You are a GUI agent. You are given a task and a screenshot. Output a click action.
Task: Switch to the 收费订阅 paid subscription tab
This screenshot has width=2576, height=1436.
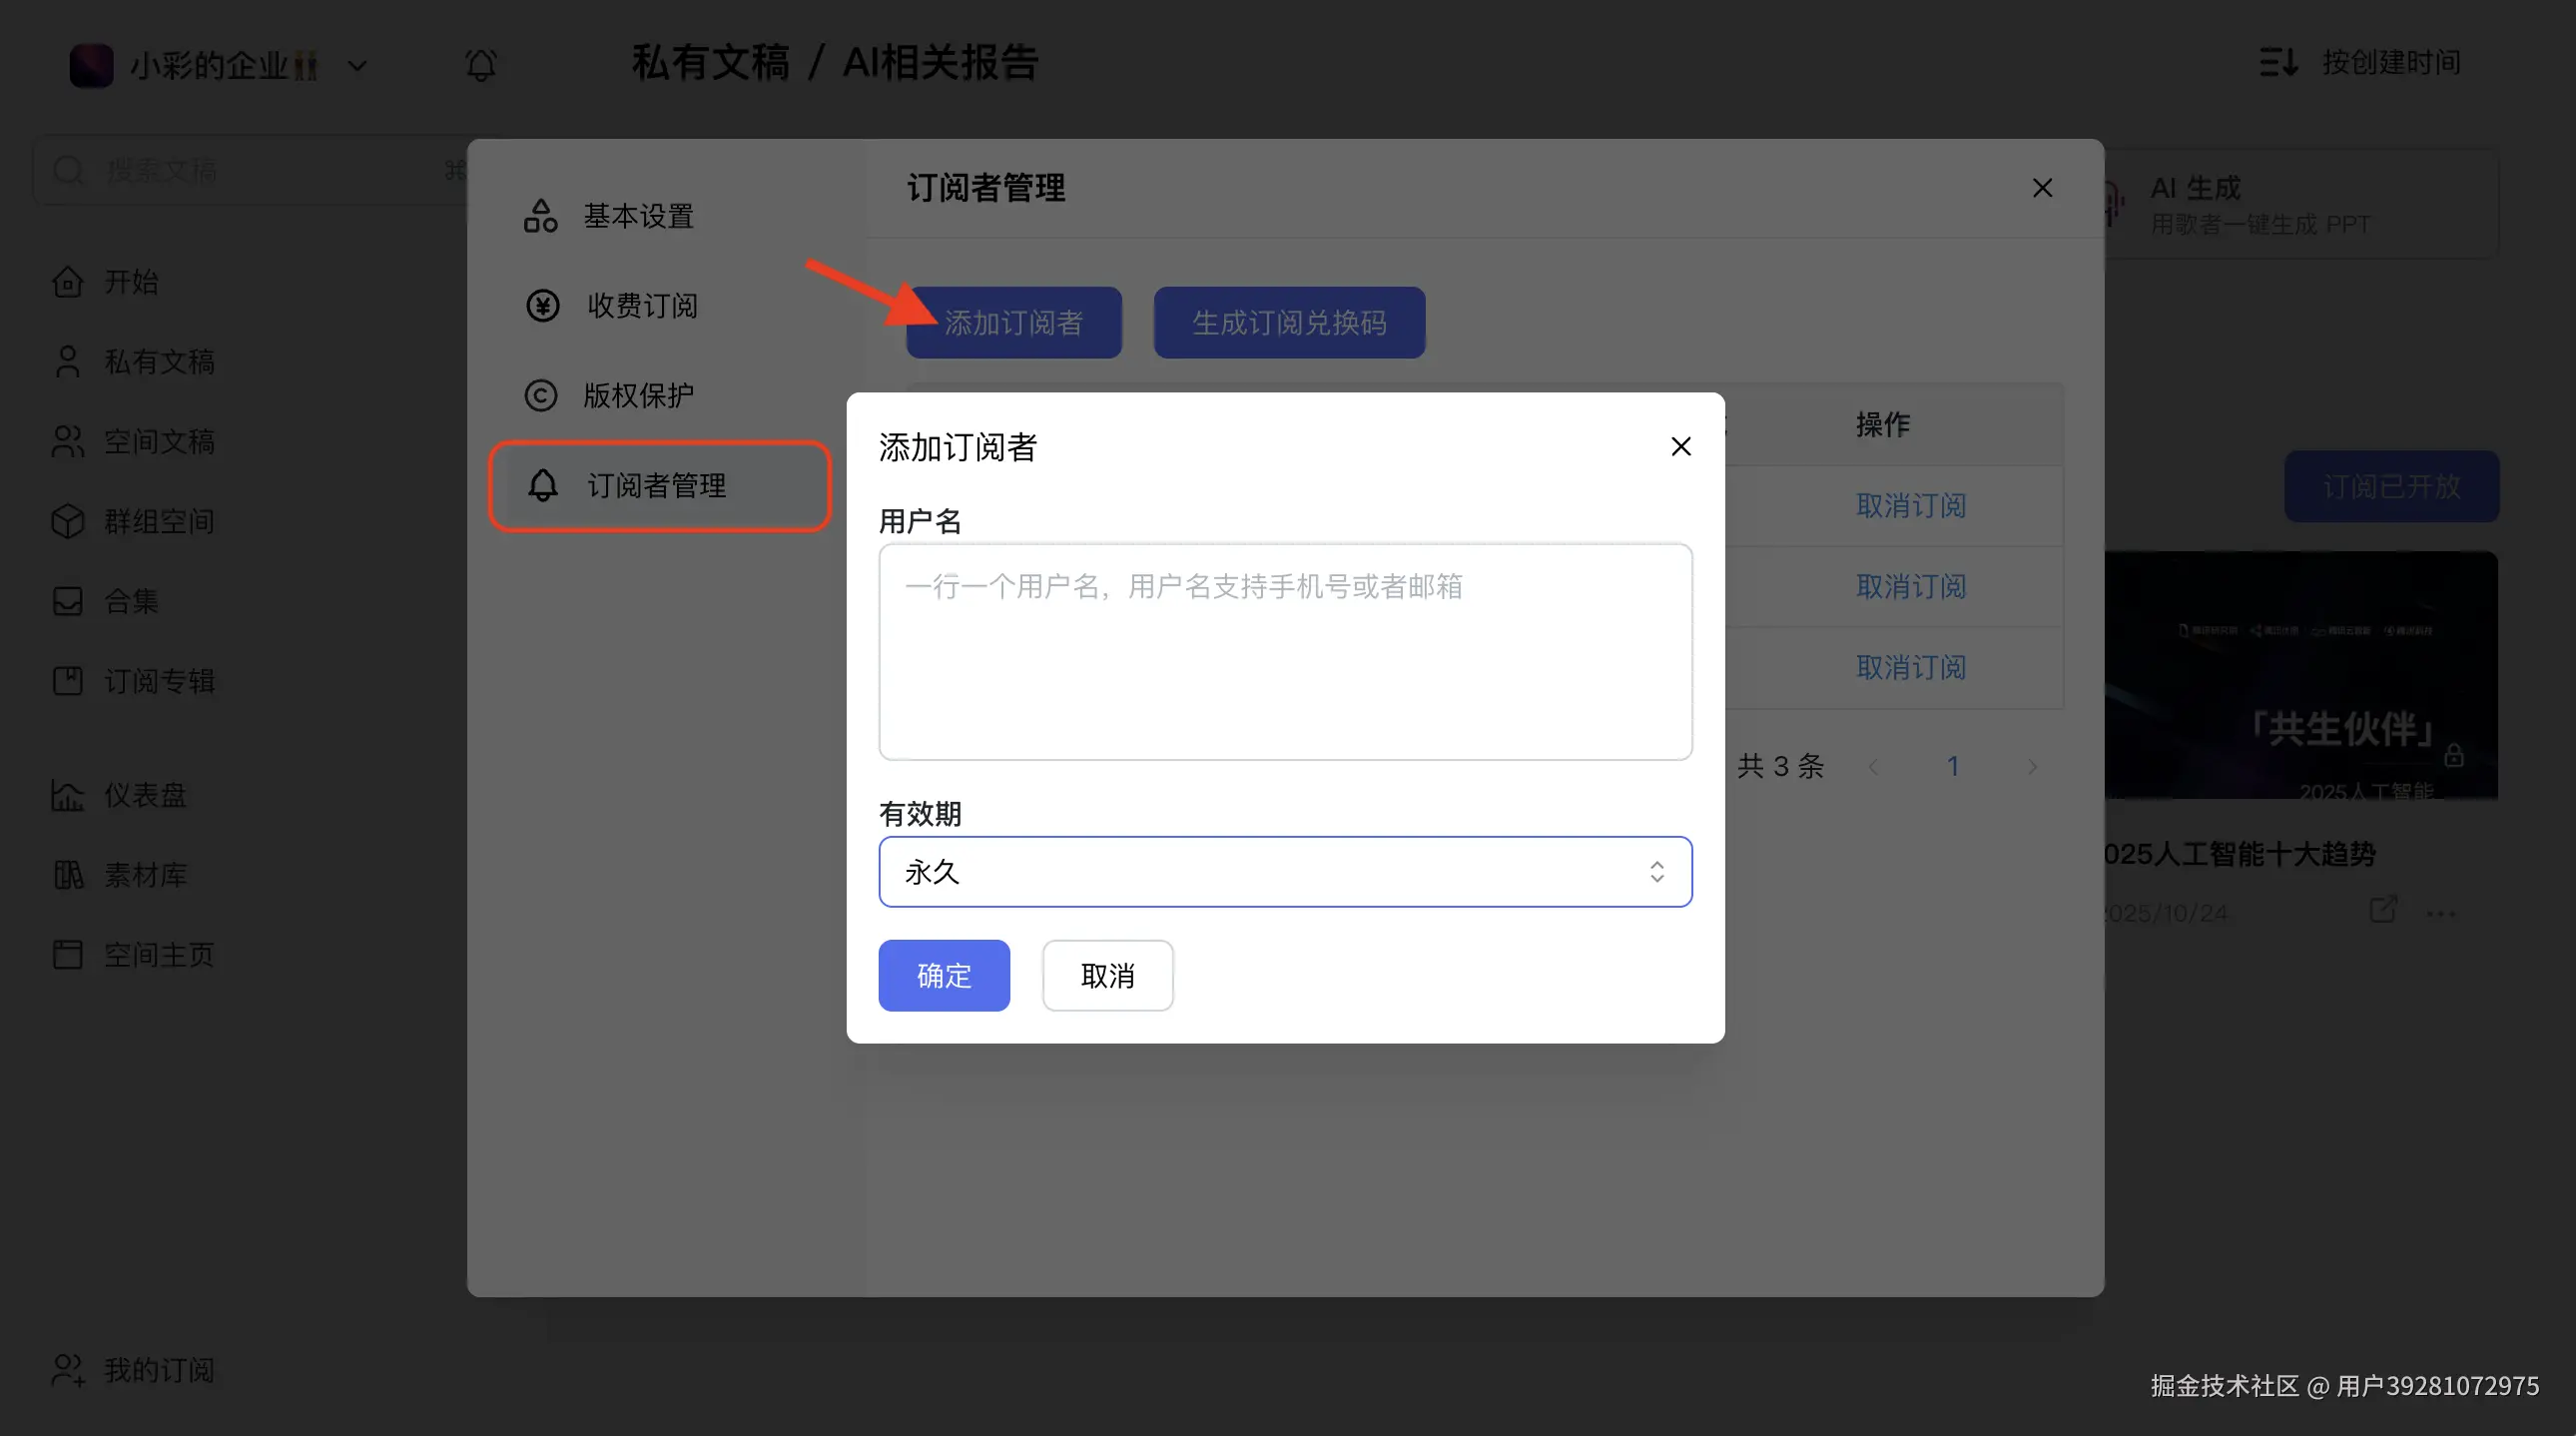(641, 305)
